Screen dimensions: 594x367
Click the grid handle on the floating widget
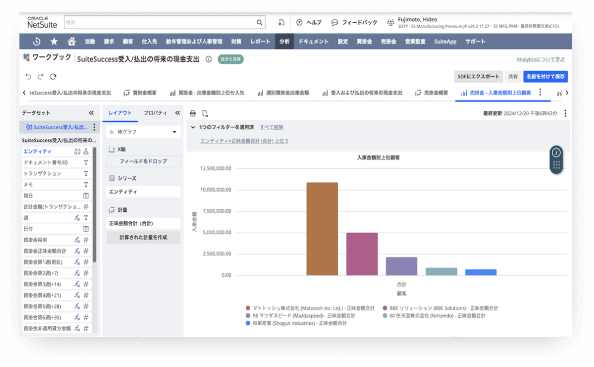[556, 165]
